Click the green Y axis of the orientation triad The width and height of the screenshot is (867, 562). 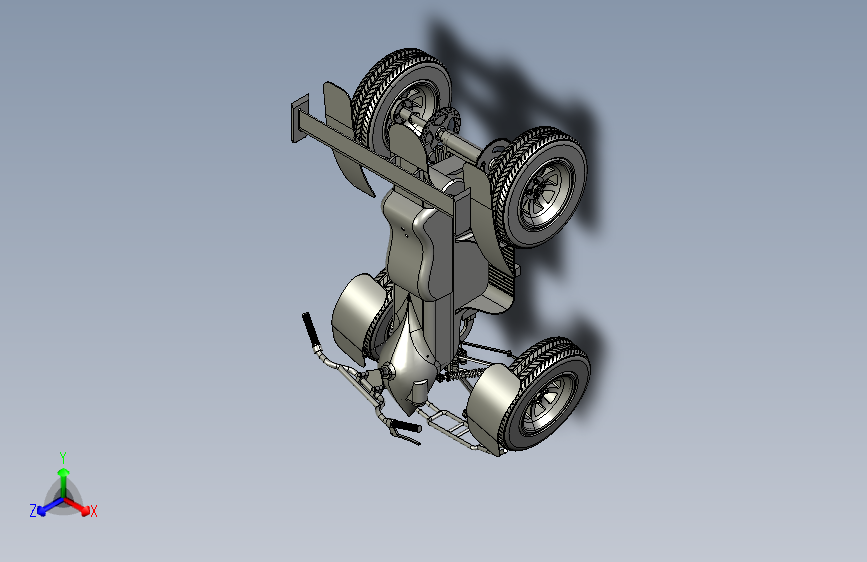[x=64, y=482]
